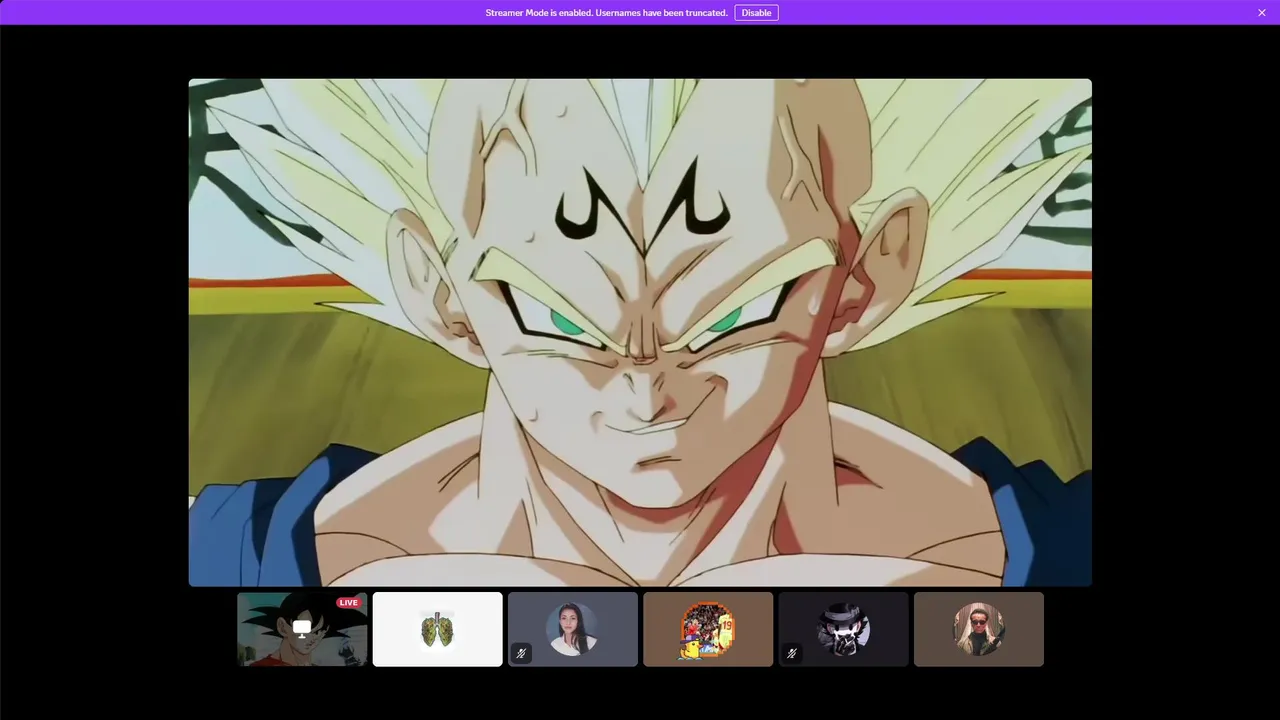The height and width of the screenshot is (720, 1280).
Task: Select dark tile with masked hat avatar
Action: click(x=843, y=629)
